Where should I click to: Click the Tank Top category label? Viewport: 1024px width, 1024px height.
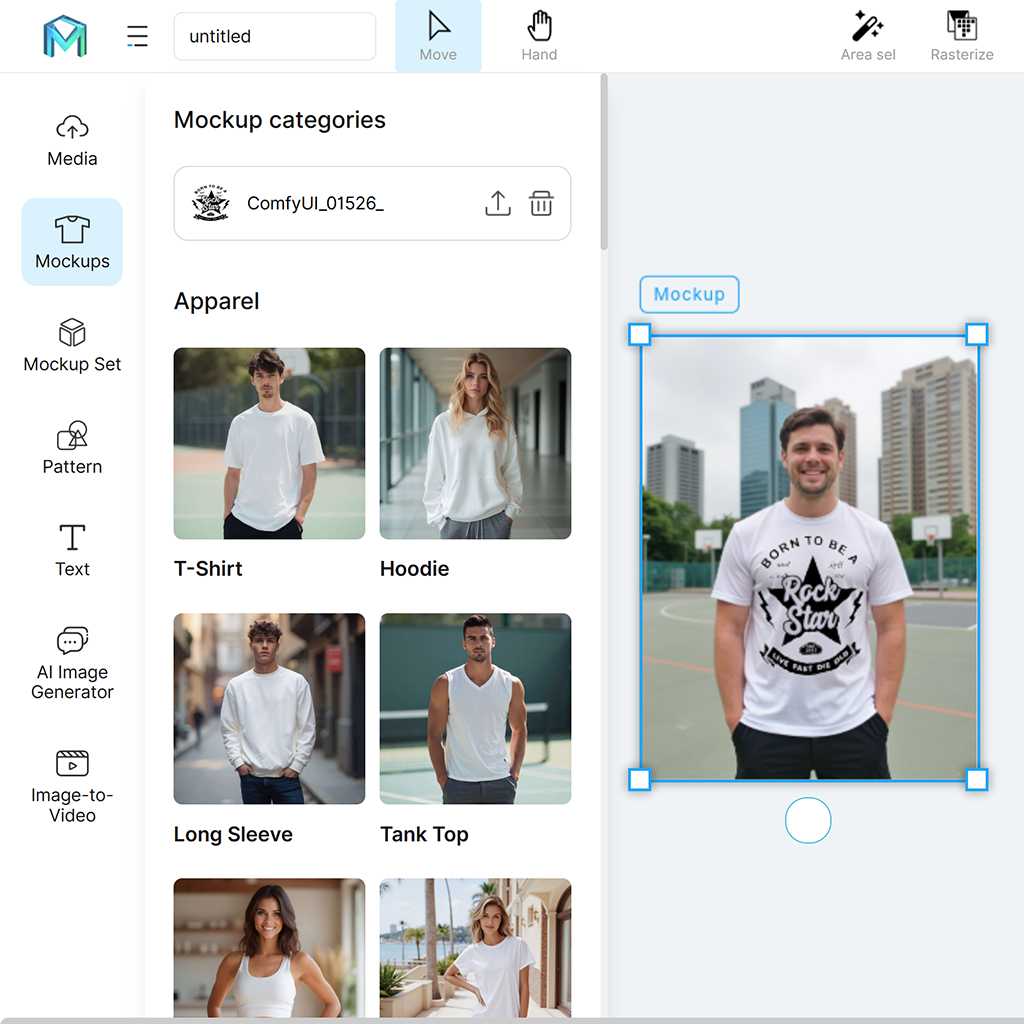tap(424, 835)
